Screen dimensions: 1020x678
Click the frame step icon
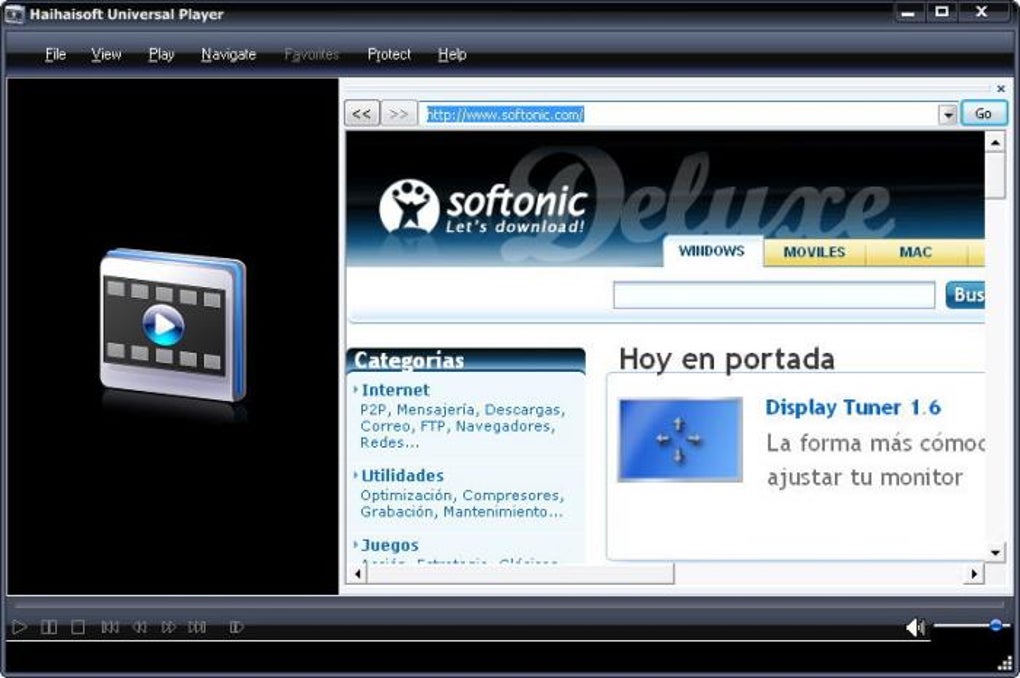point(236,627)
